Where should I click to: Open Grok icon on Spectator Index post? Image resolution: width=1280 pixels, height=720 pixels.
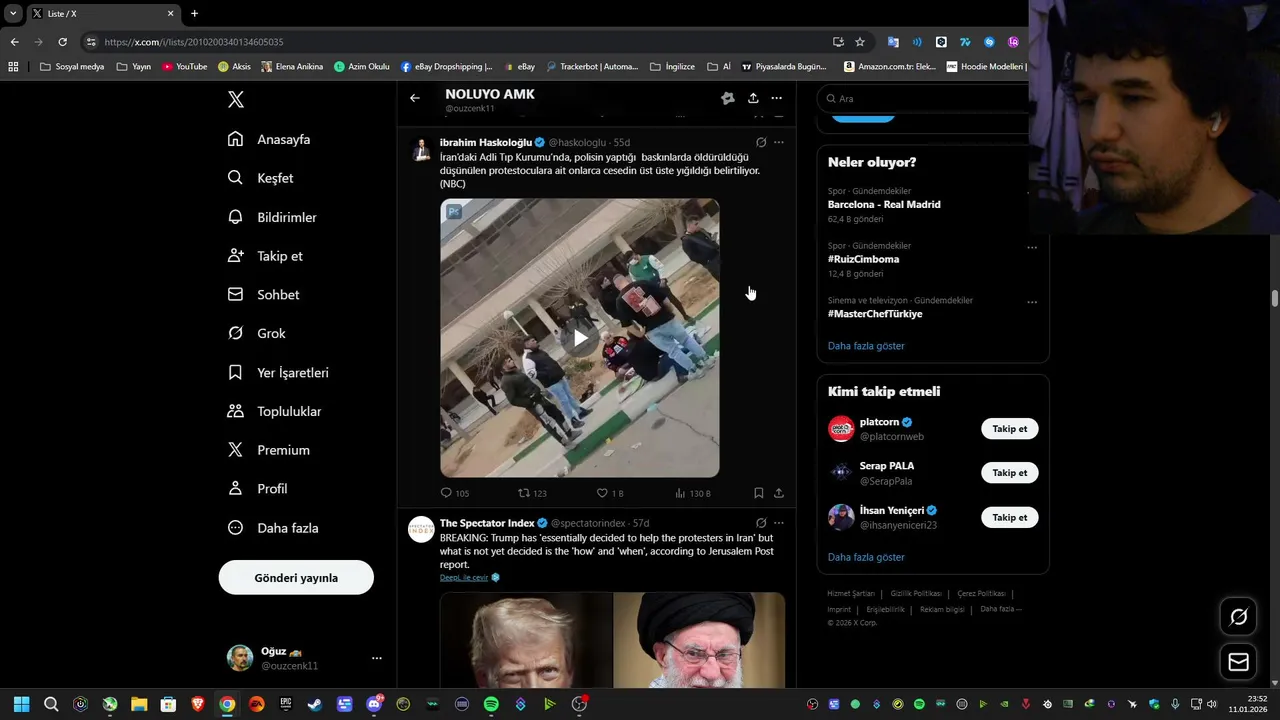[x=761, y=523]
